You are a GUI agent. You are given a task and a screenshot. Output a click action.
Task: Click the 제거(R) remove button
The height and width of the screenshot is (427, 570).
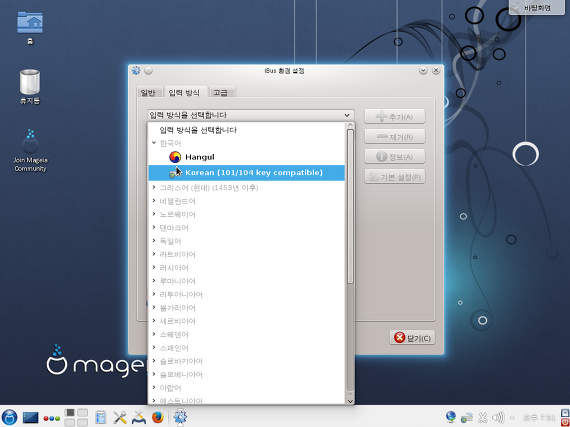[x=395, y=137]
